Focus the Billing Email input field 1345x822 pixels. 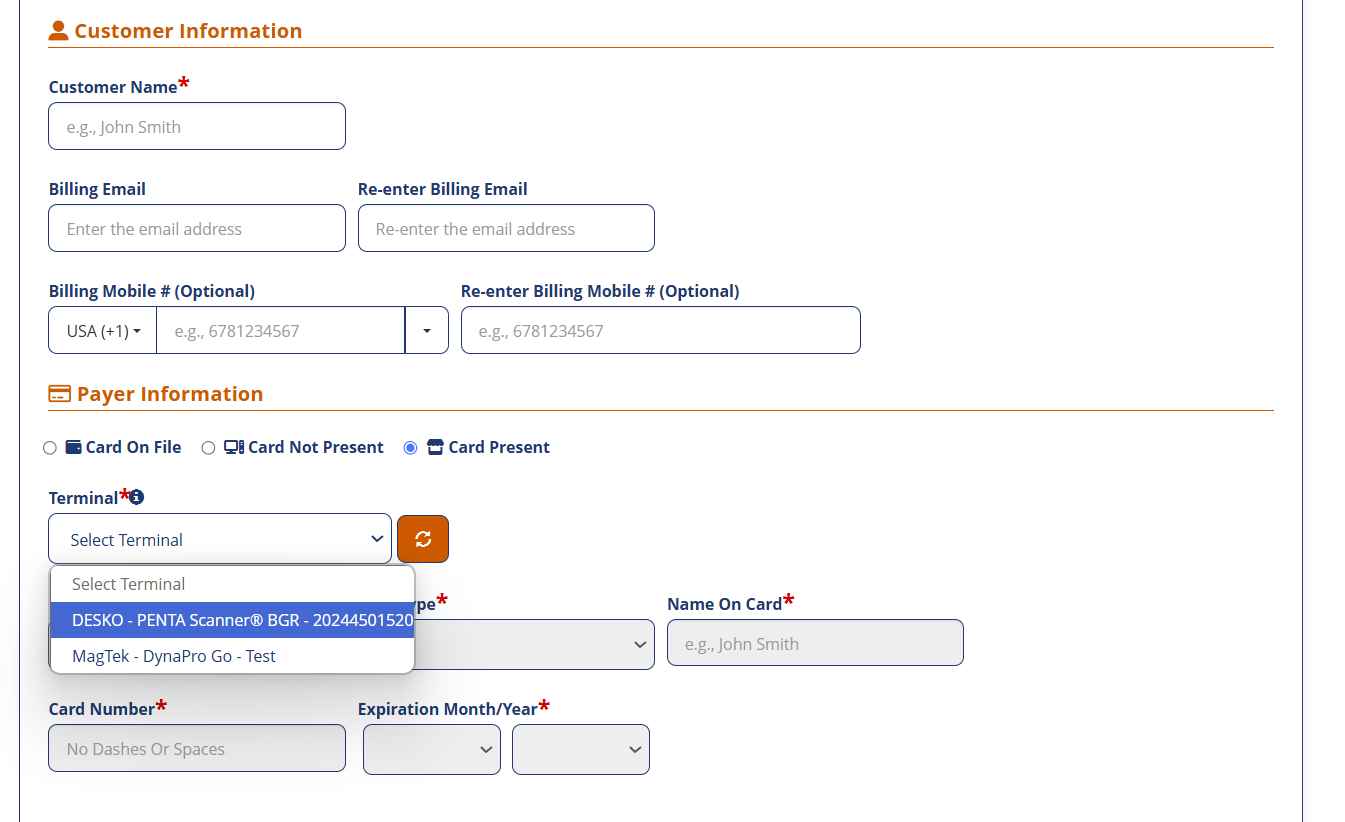(x=197, y=229)
